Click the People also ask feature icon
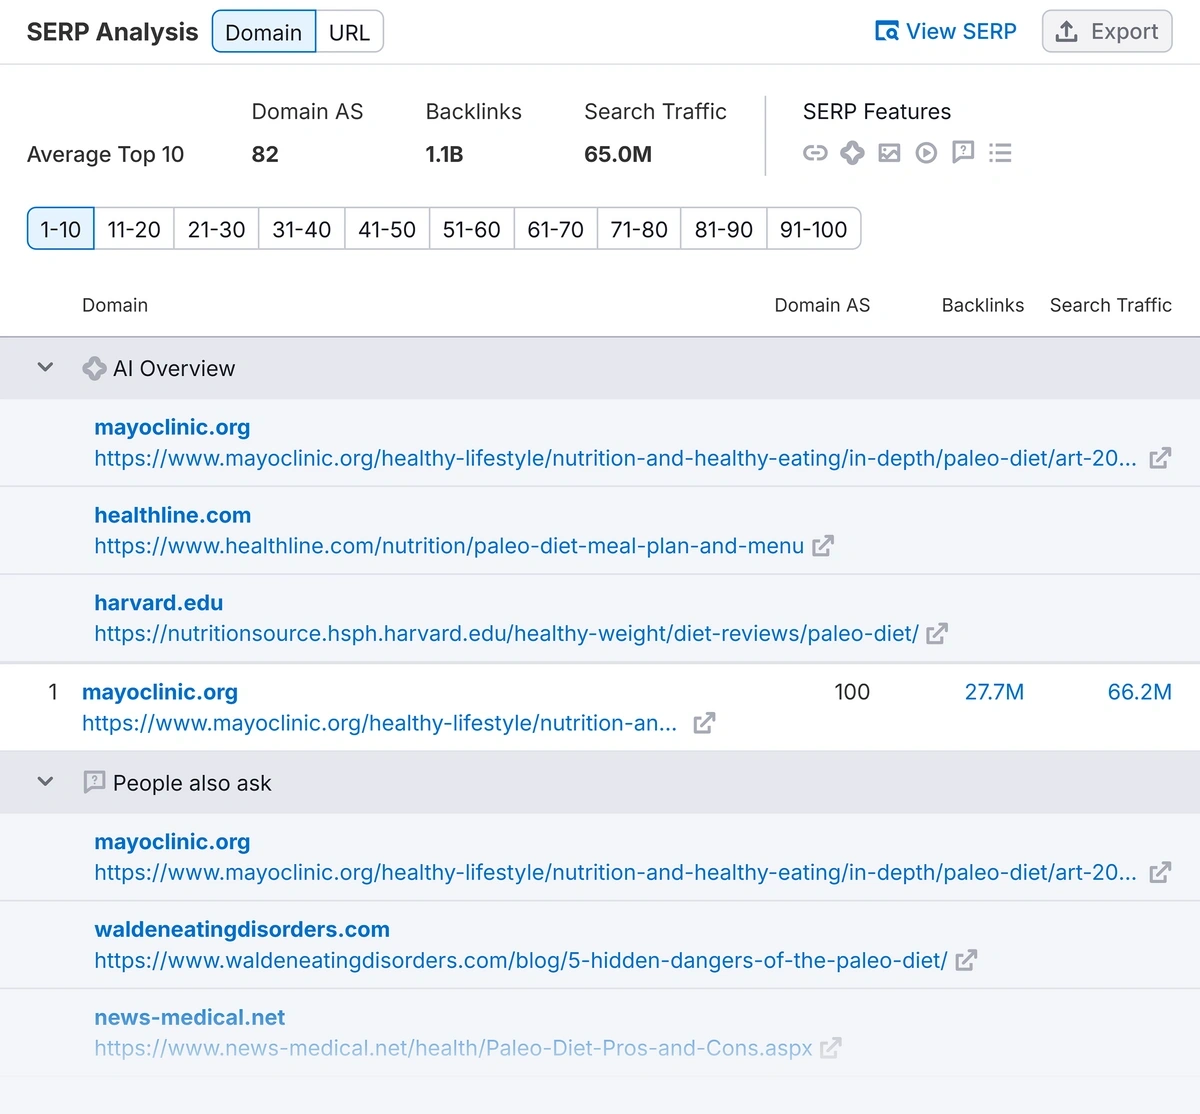 963,153
